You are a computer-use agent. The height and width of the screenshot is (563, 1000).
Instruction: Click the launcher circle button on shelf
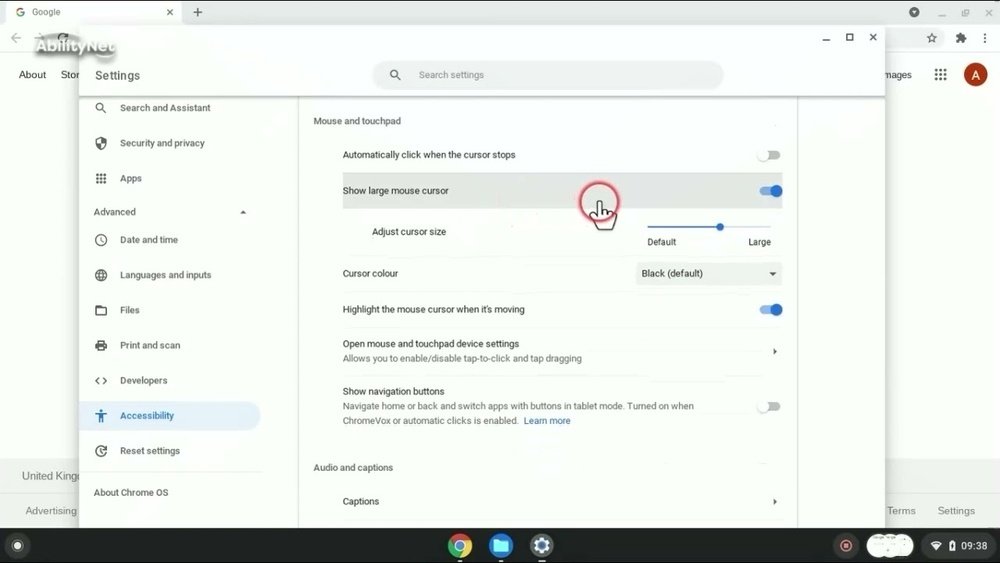tap(17, 545)
